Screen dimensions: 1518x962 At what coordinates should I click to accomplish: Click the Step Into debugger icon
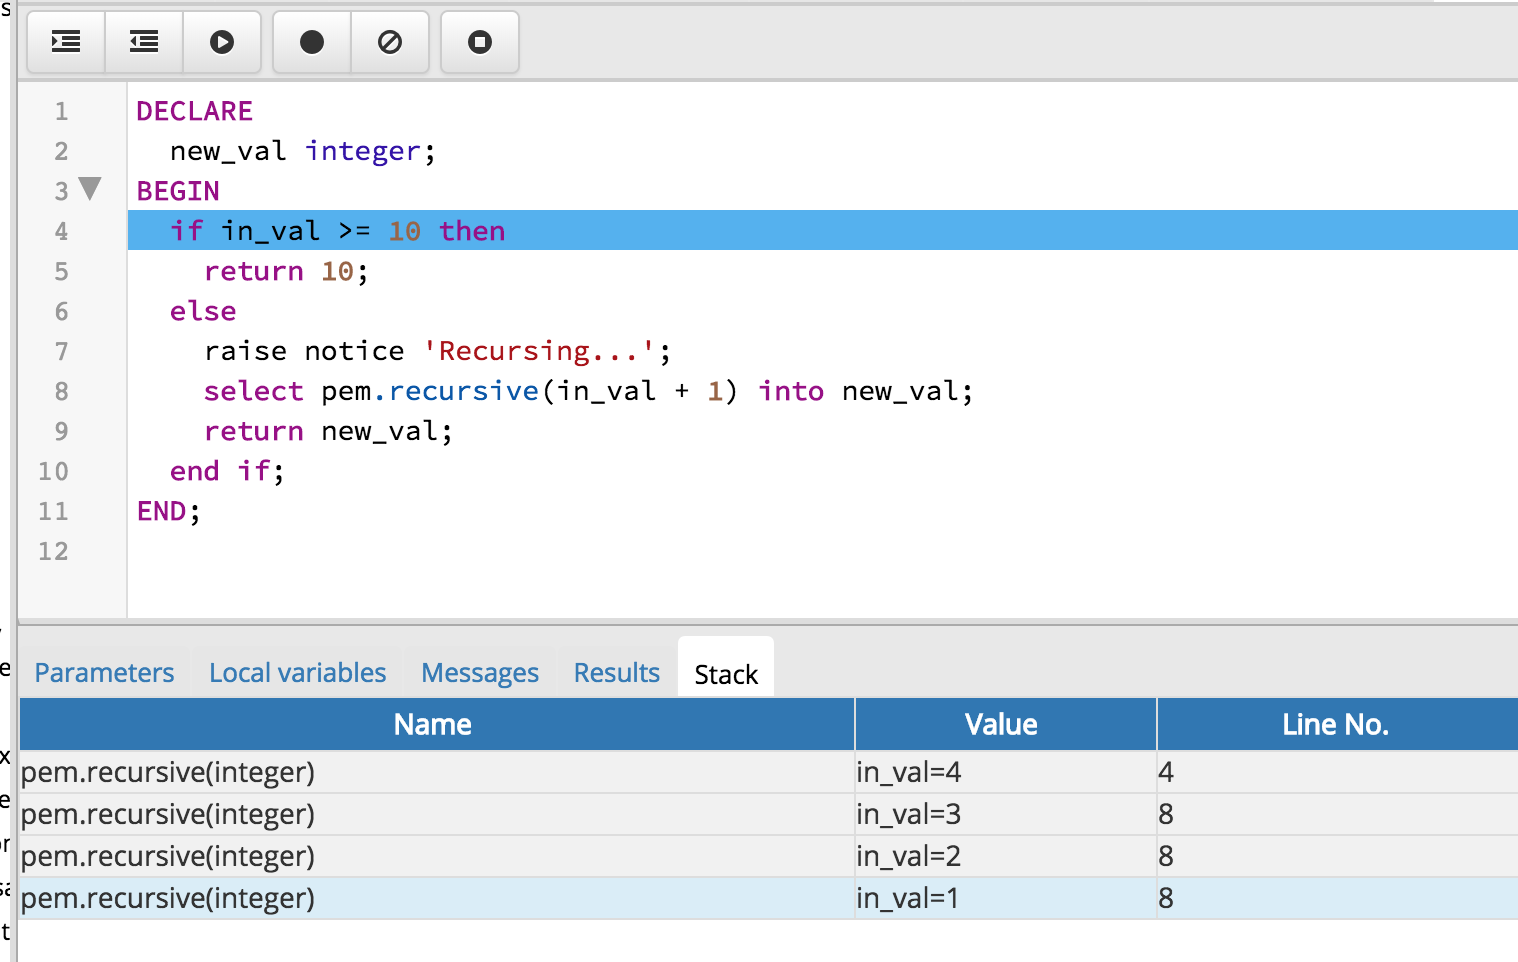tap(66, 42)
